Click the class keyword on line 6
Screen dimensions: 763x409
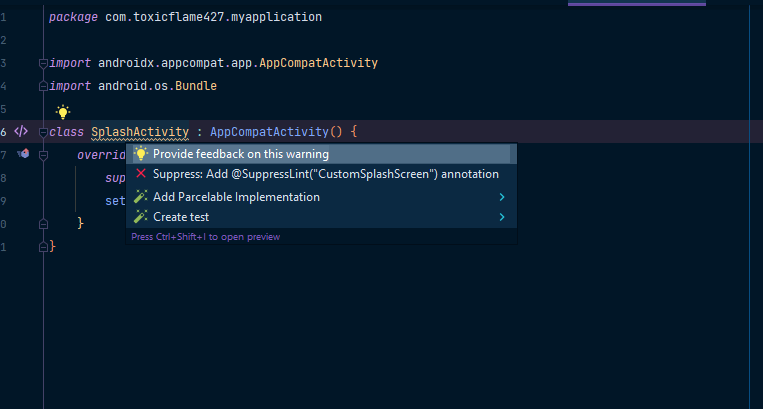(x=66, y=132)
